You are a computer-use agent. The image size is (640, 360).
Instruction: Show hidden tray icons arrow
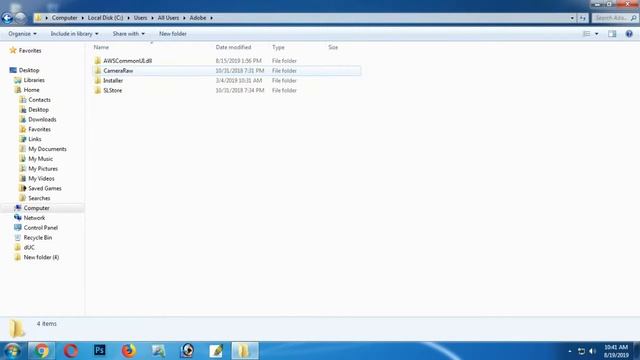570,351
